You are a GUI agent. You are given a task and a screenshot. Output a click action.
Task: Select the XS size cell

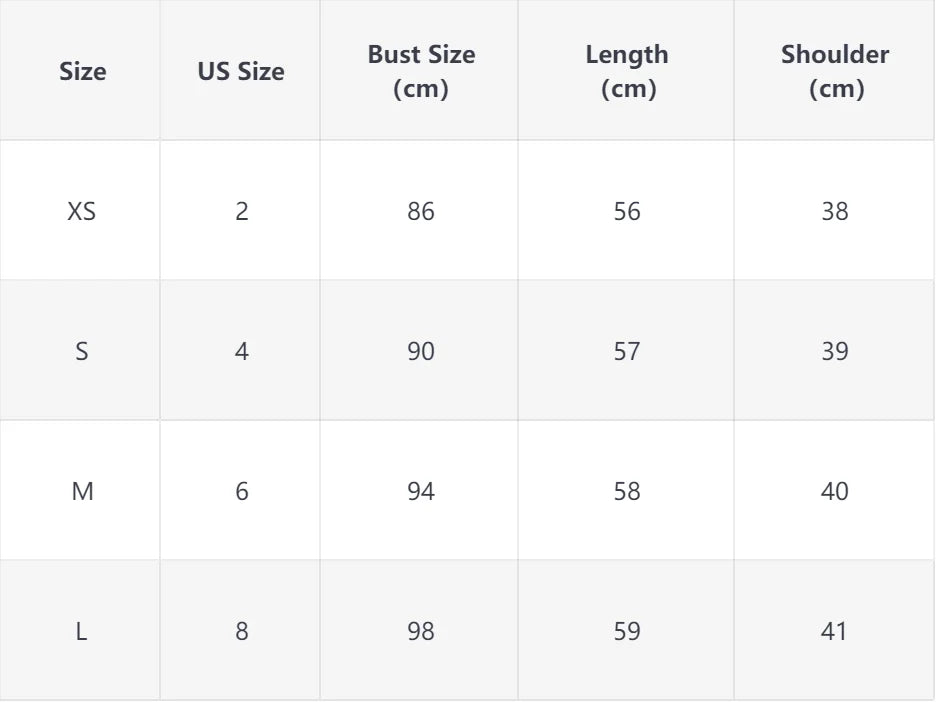coord(82,211)
